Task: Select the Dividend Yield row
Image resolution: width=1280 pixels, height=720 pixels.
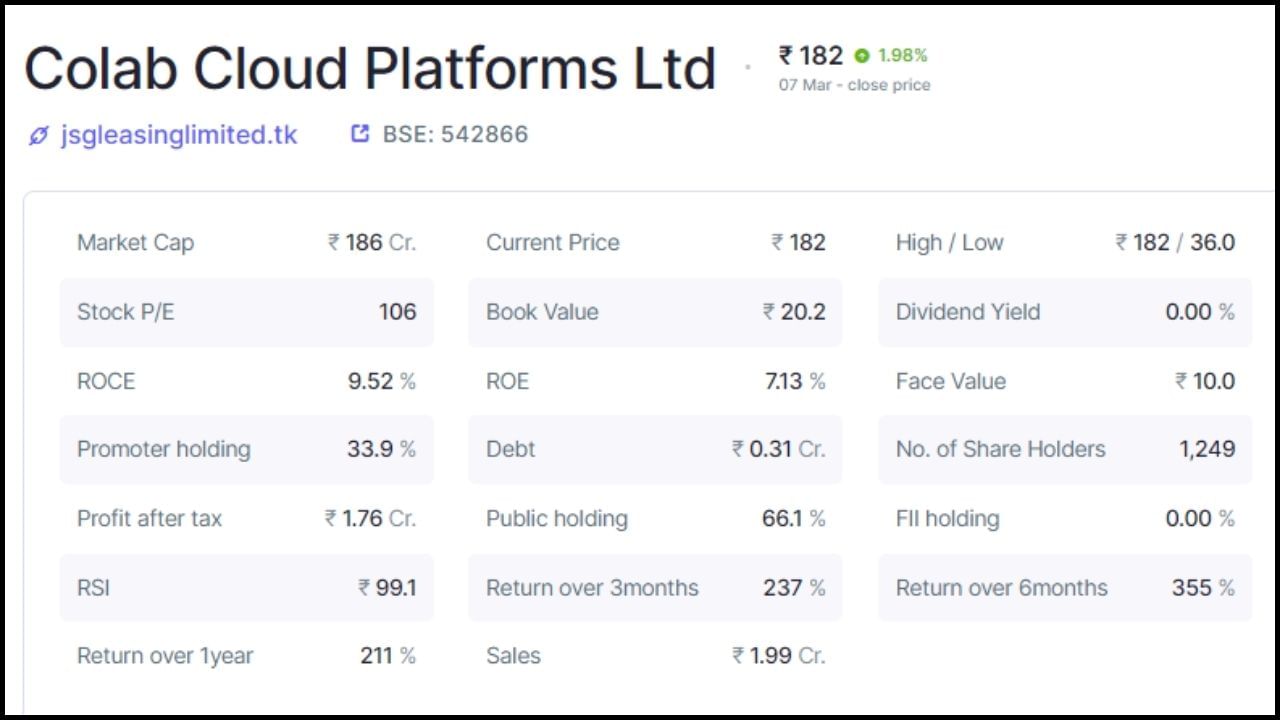Action: coord(1065,312)
